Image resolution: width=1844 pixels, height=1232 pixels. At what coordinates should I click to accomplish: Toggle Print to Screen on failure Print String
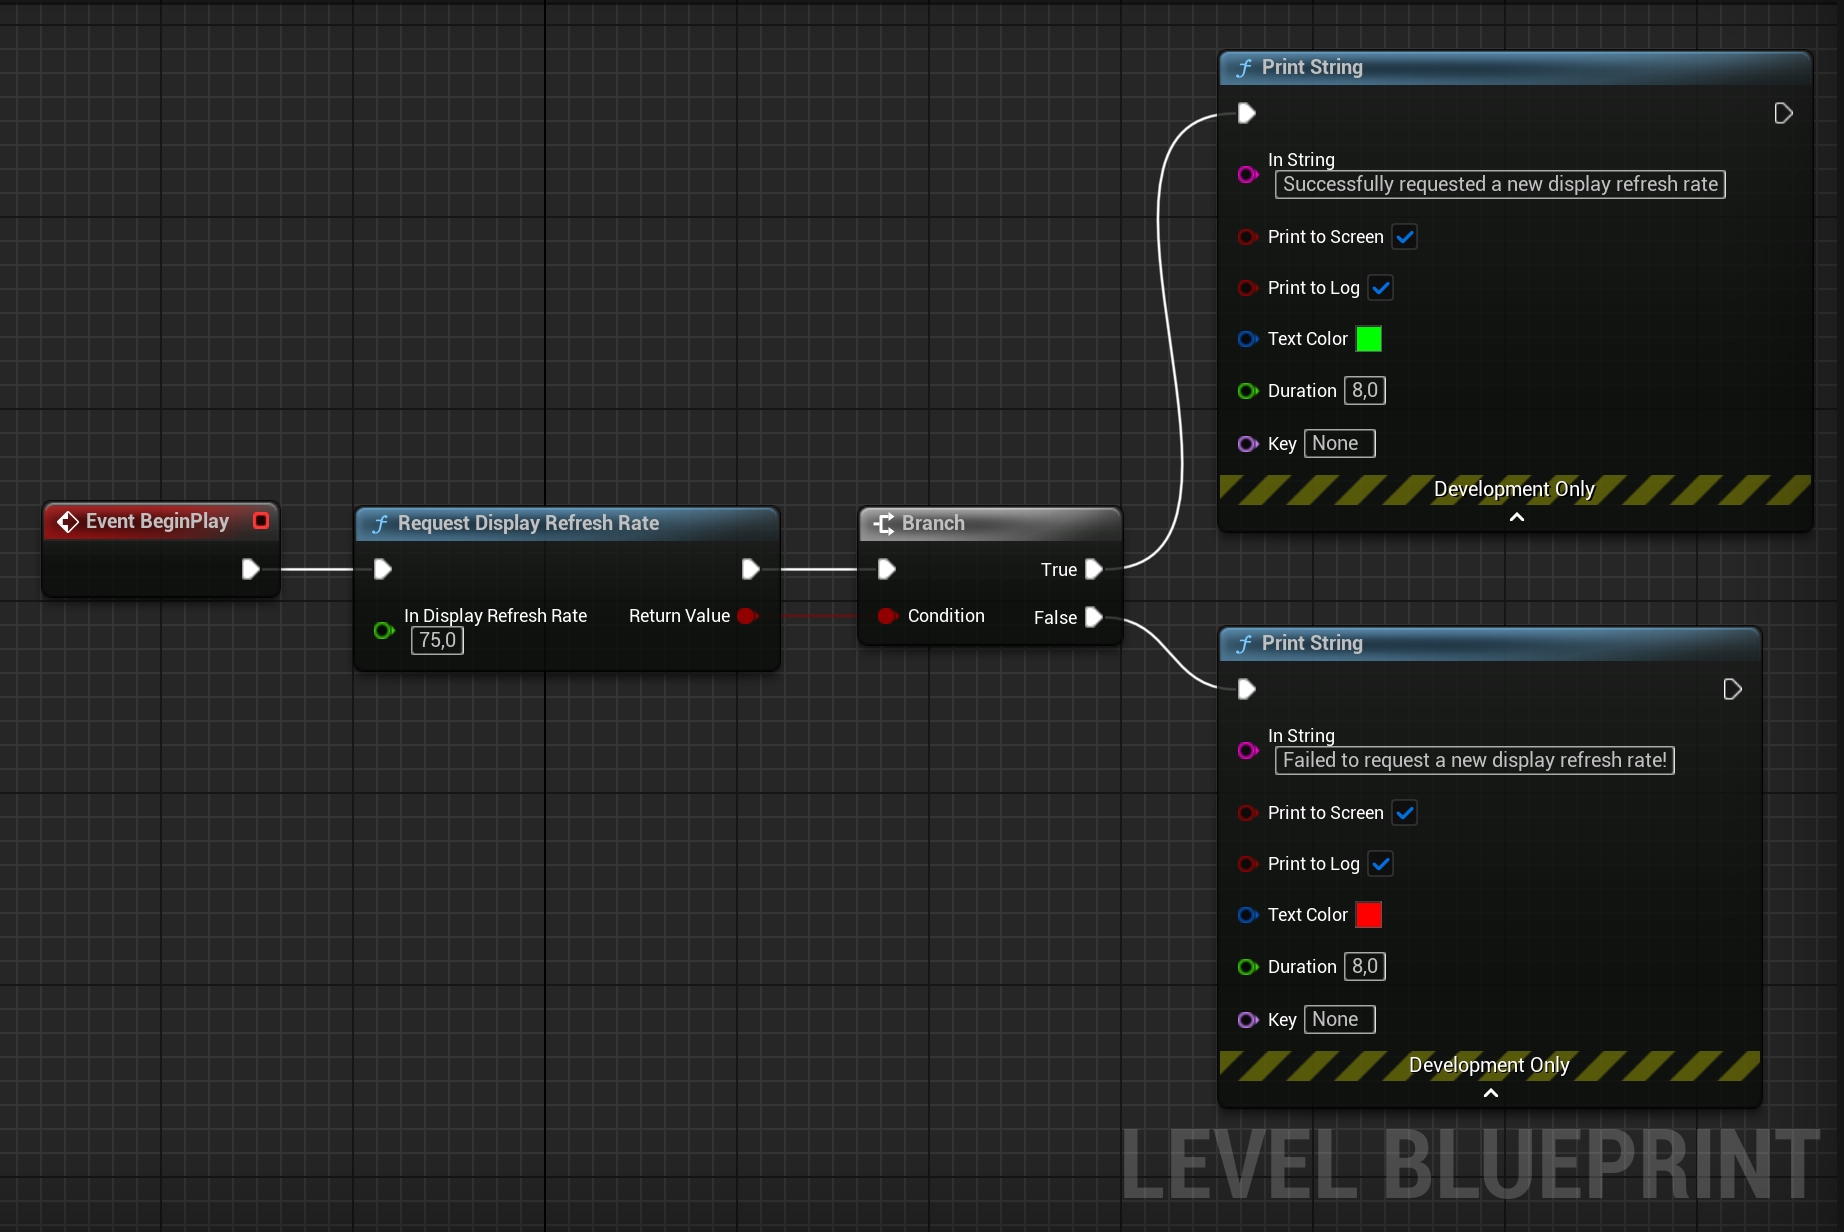click(x=1405, y=813)
